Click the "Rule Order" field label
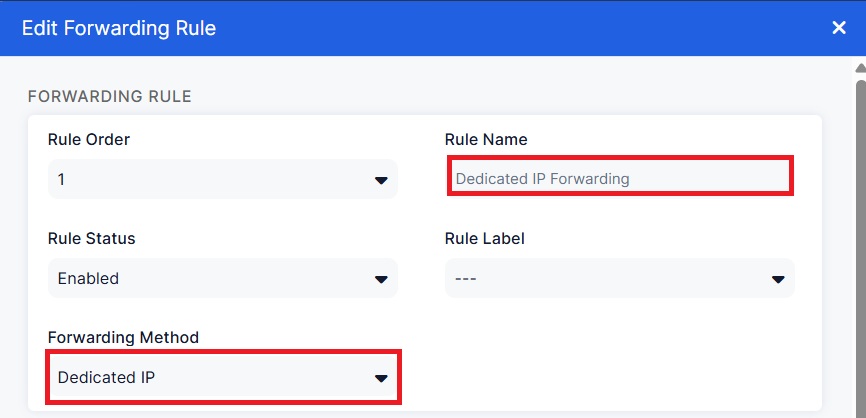866x418 pixels. point(89,139)
